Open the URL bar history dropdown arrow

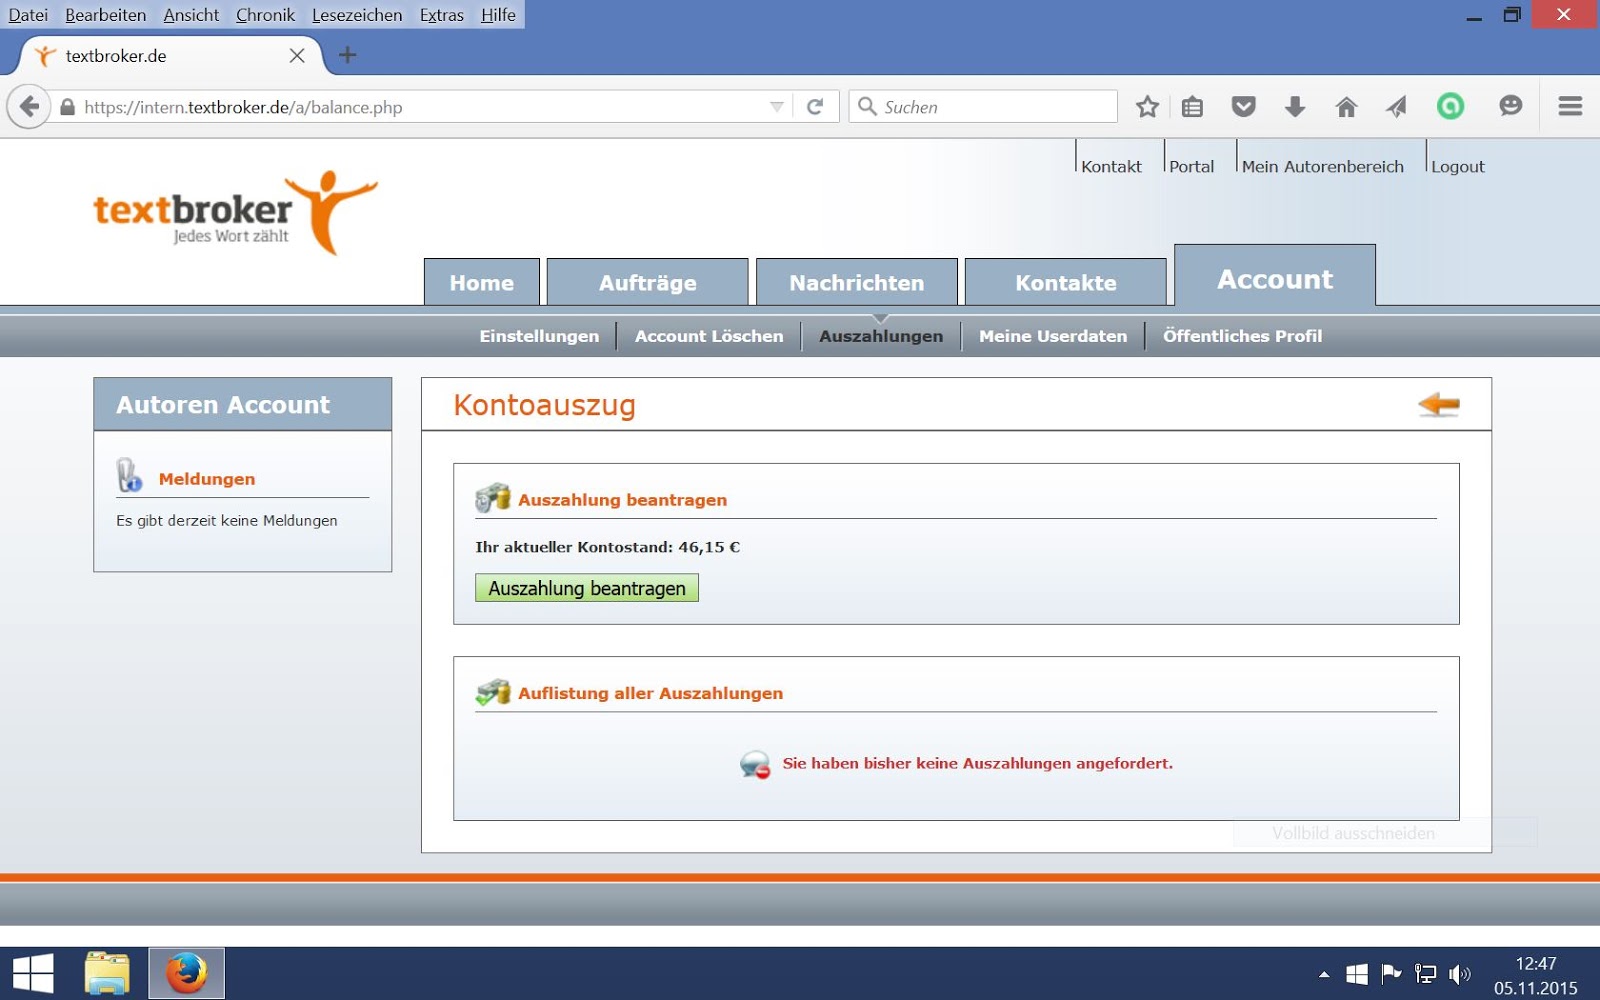[x=776, y=106]
